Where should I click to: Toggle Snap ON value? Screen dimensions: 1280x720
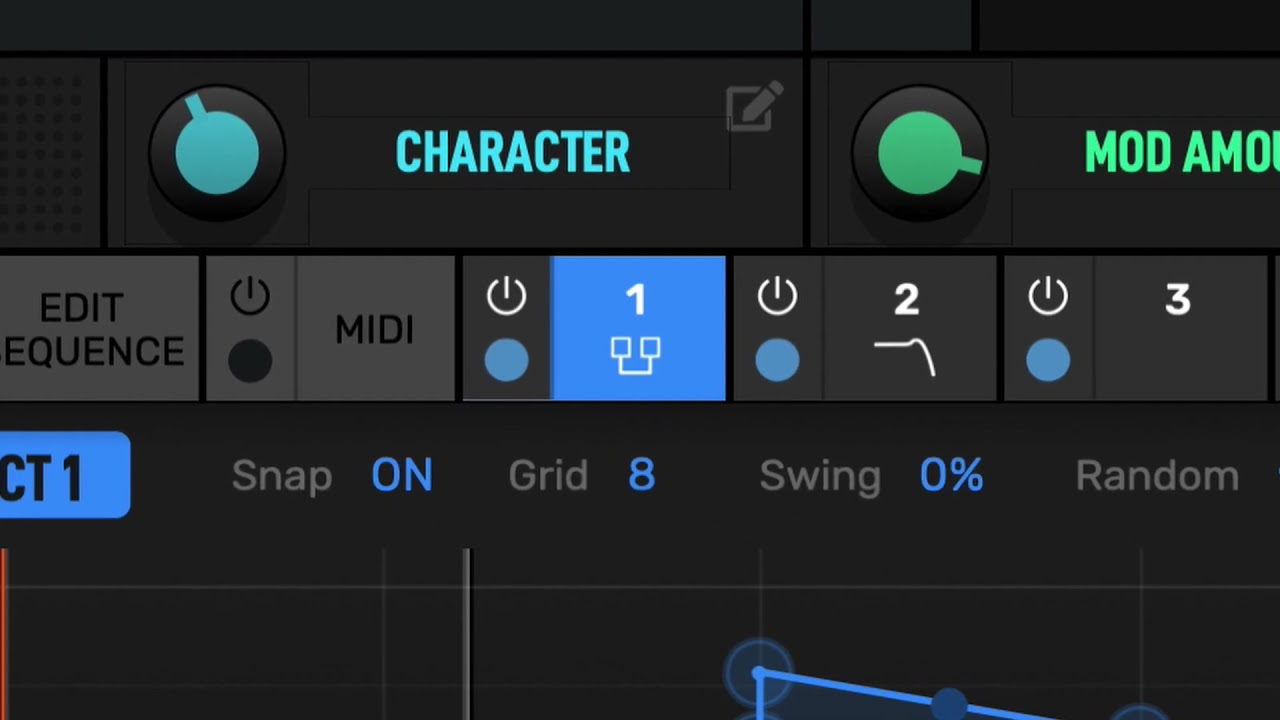click(402, 476)
